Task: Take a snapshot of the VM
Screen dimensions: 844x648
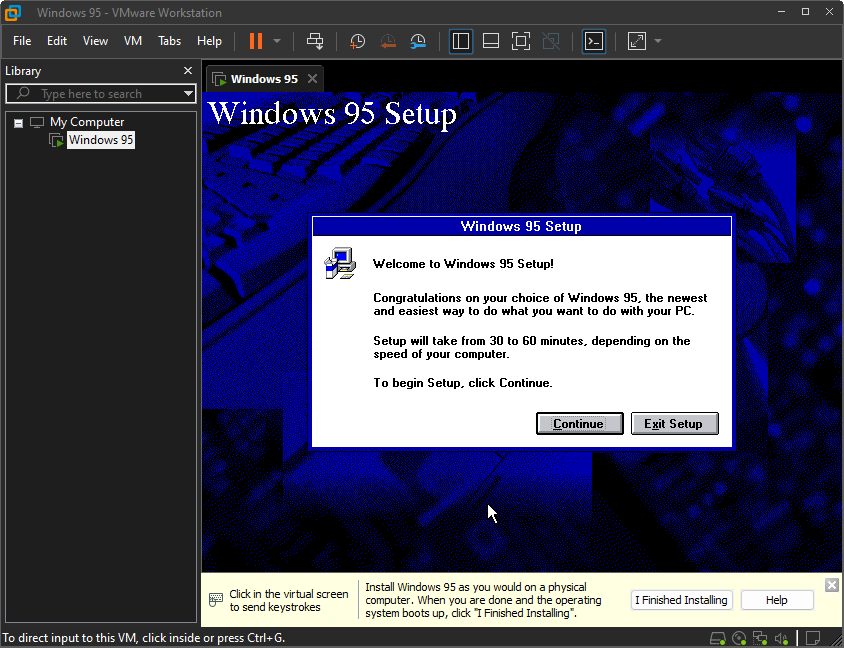Action: coord(357,41)
